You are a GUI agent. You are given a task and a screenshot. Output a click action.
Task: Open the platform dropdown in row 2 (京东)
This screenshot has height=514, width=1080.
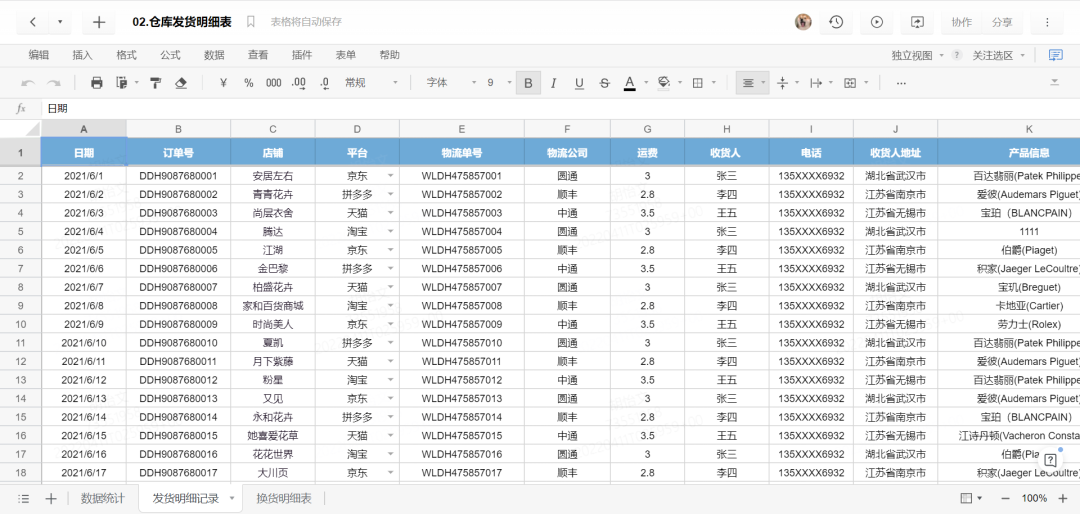click(391, 176)
